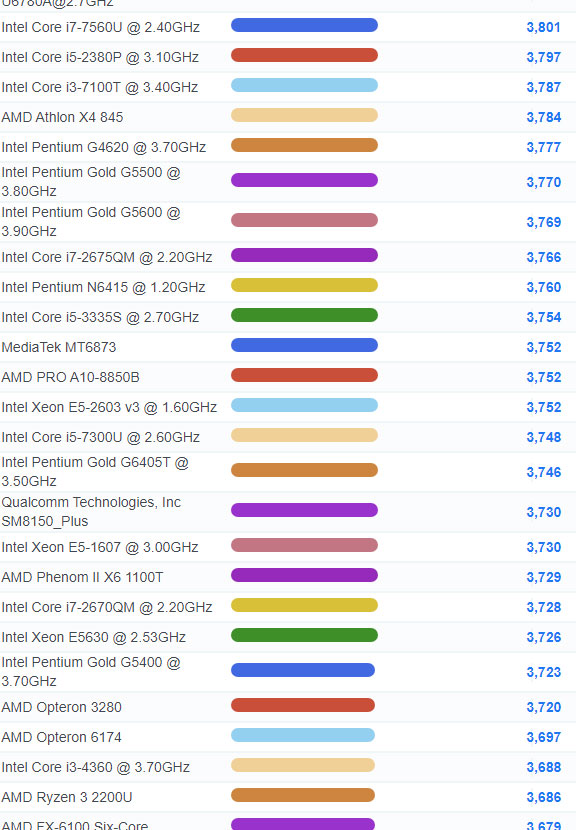Click the 3,746 score value

tap(544, 472)
